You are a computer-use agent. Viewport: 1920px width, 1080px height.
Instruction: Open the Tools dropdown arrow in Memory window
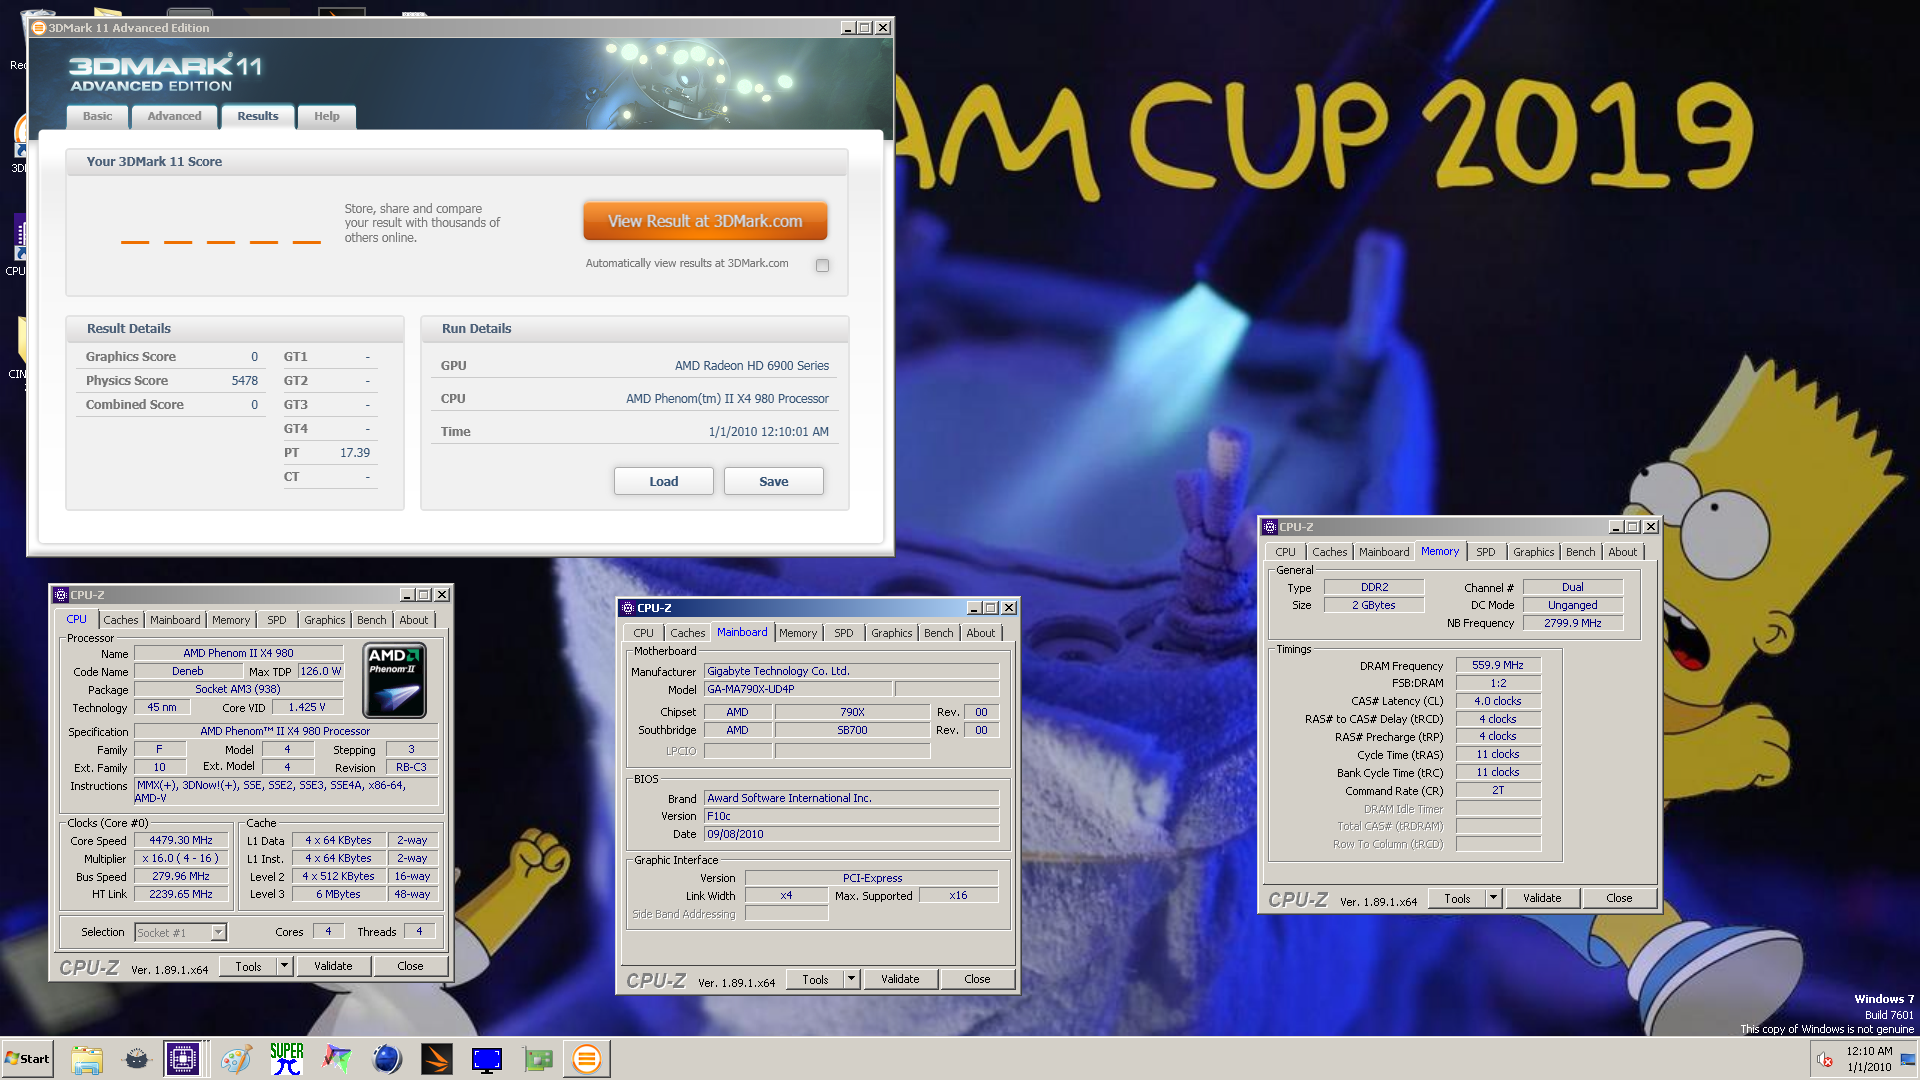1493,898
